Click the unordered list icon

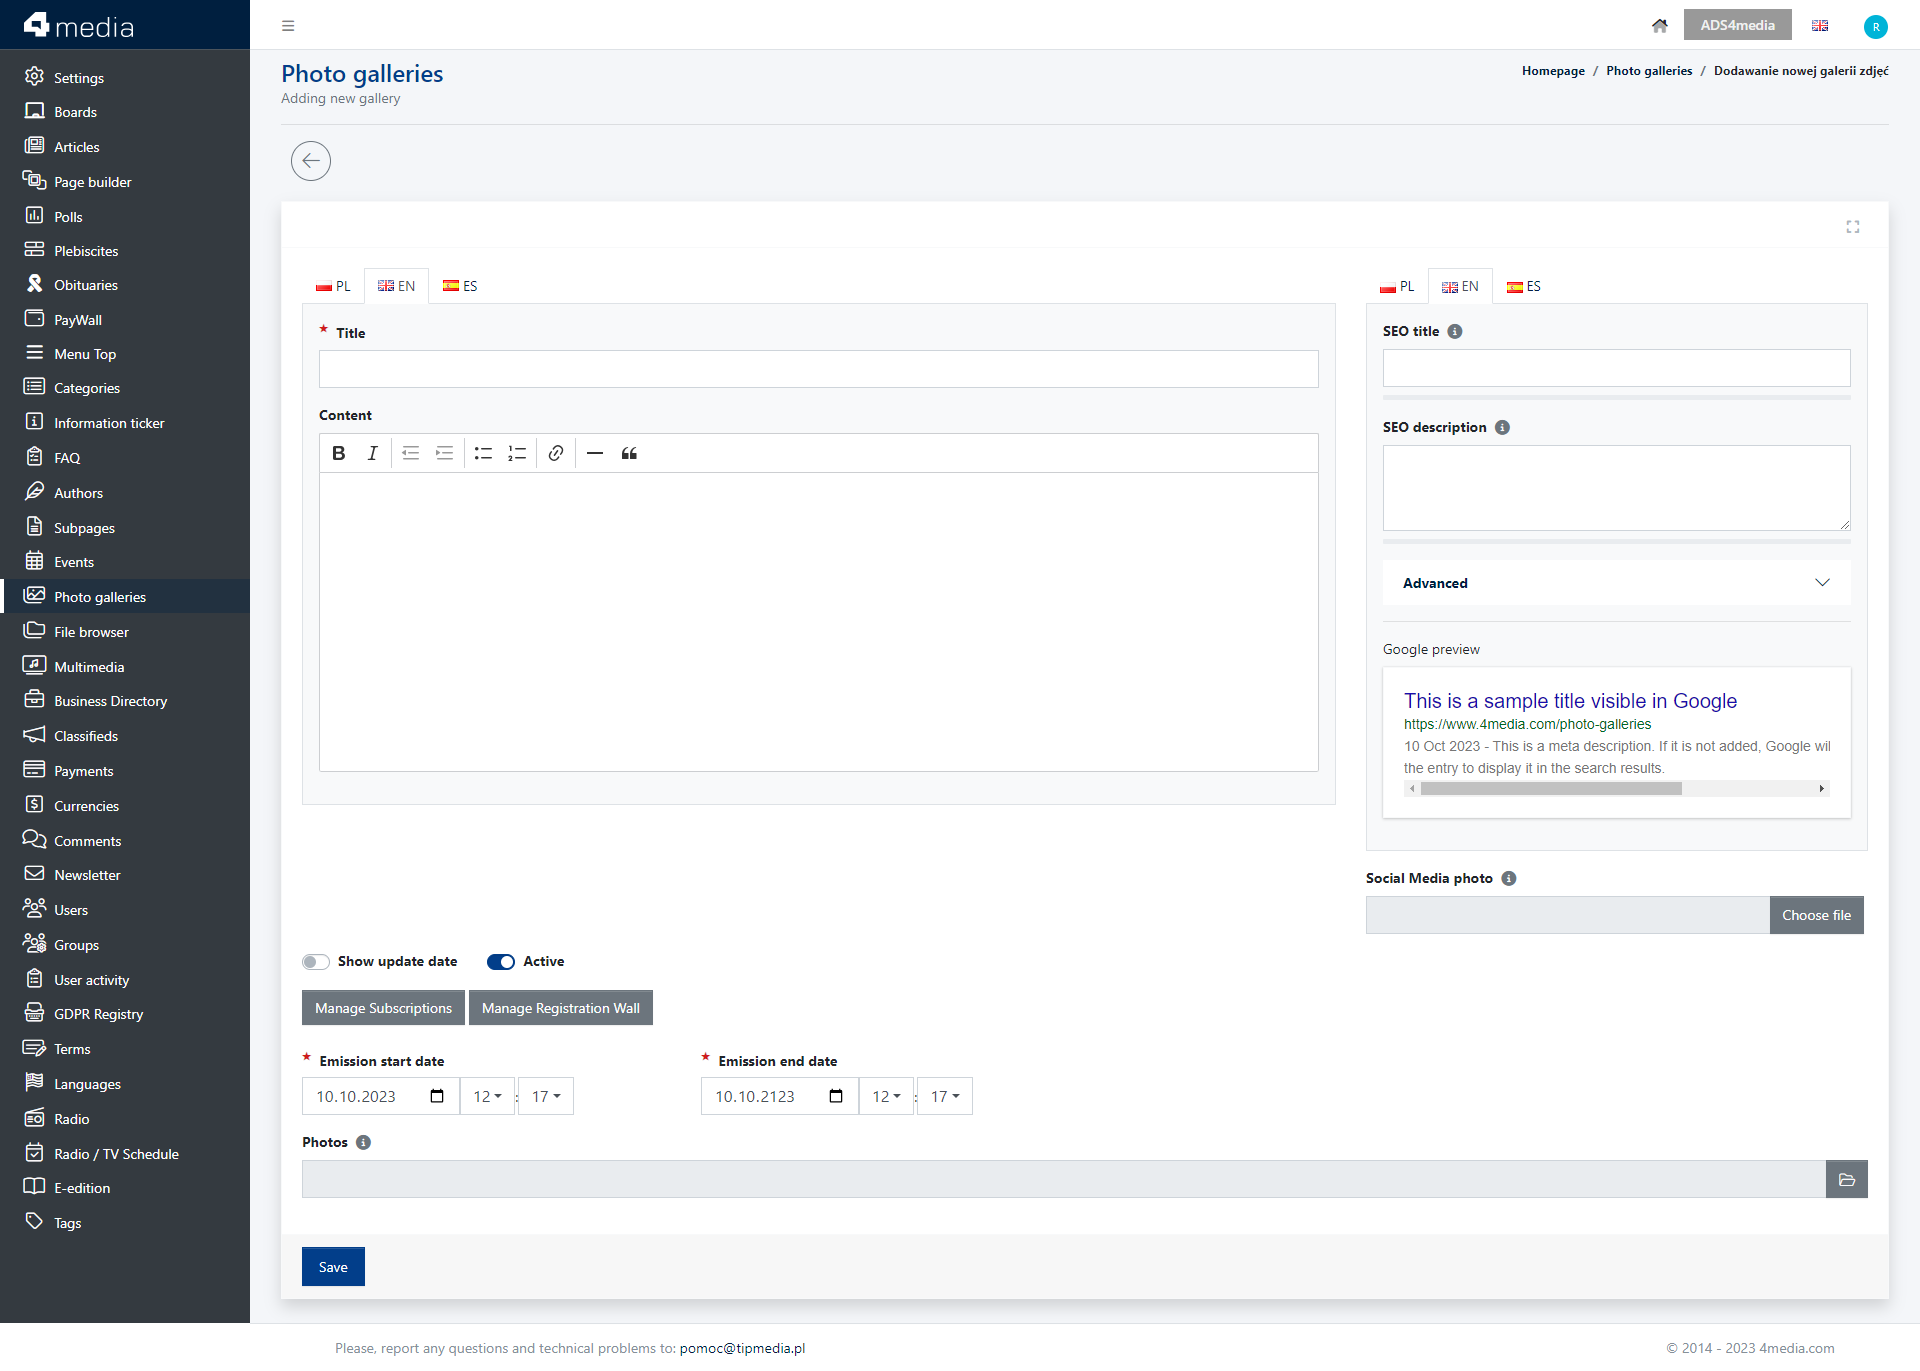click(x=482, y=453)
